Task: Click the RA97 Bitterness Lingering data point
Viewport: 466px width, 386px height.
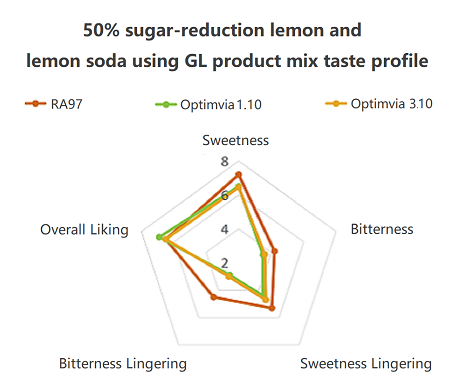Action: (x=214, y=297)
